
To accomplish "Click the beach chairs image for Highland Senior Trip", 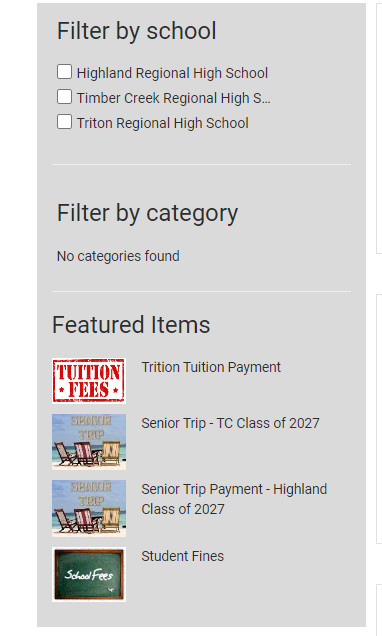I will click(x=89, y=508).
